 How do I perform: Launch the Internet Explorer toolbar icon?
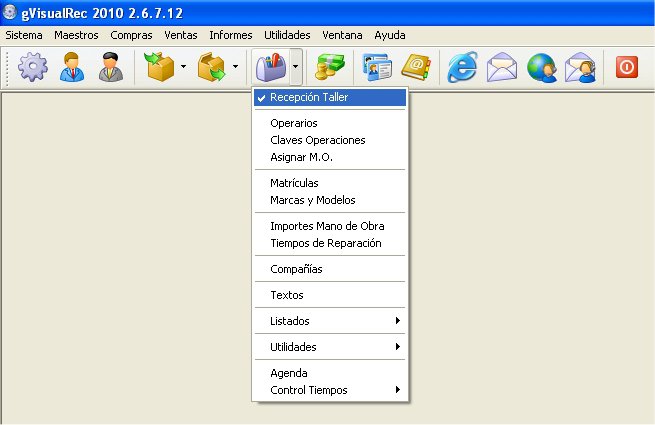[x=462, y=67]
